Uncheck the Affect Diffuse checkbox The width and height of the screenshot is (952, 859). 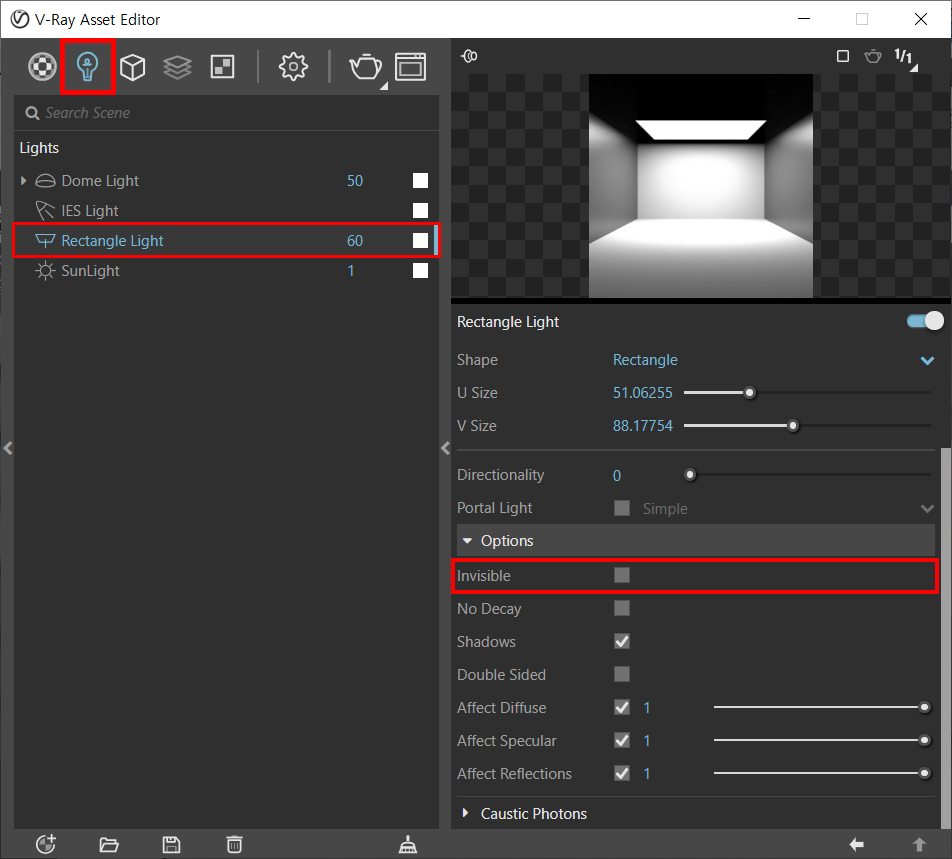(622, 707)
